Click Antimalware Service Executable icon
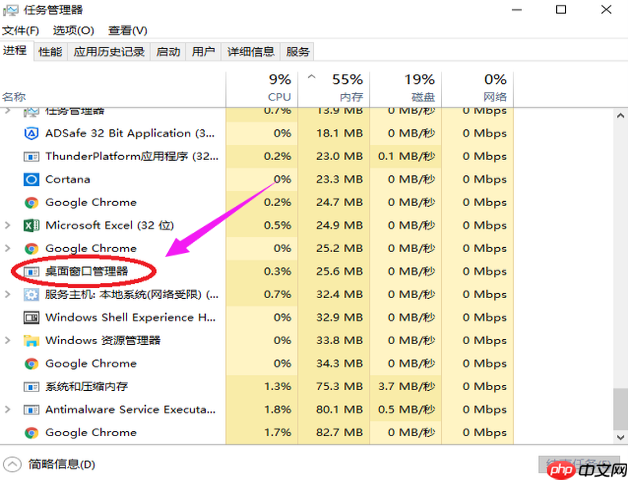Viewport: 628px width, 480px height. point(31,410)
